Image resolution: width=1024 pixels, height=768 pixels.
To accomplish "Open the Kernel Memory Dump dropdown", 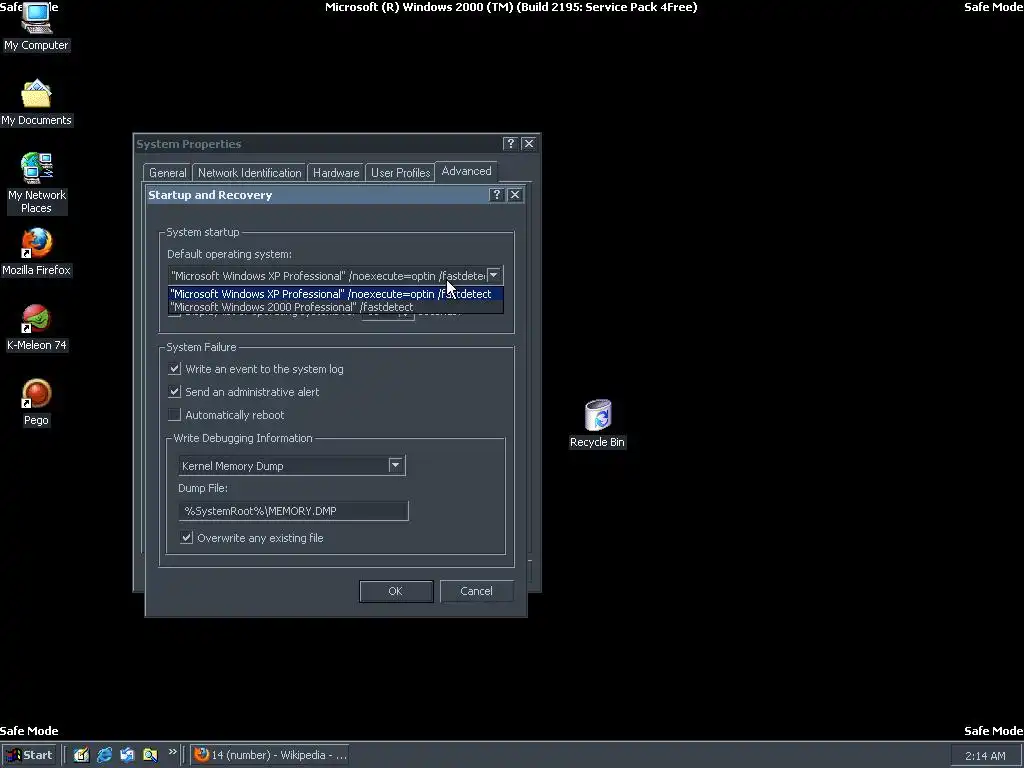I will 396,465.
